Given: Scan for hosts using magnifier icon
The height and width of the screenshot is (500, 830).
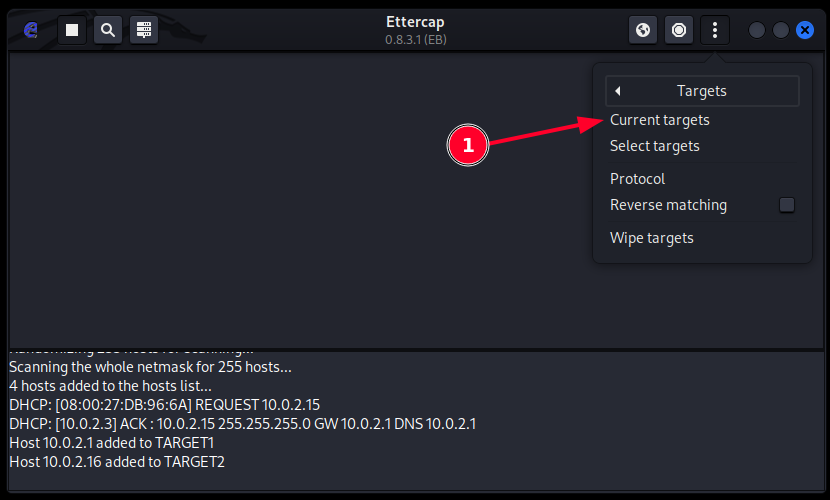Looking at the screenshot, I should pyautogui.click(x=108, y=30).
